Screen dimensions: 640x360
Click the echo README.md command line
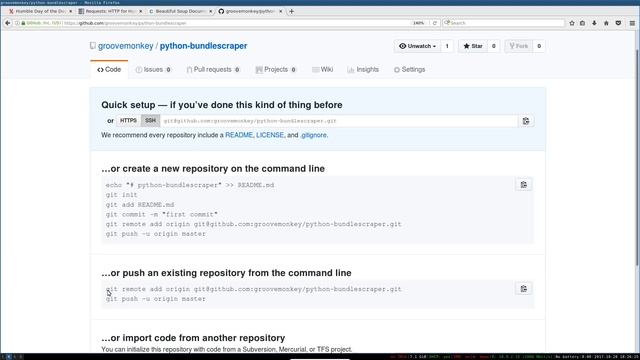click(190, 185)
